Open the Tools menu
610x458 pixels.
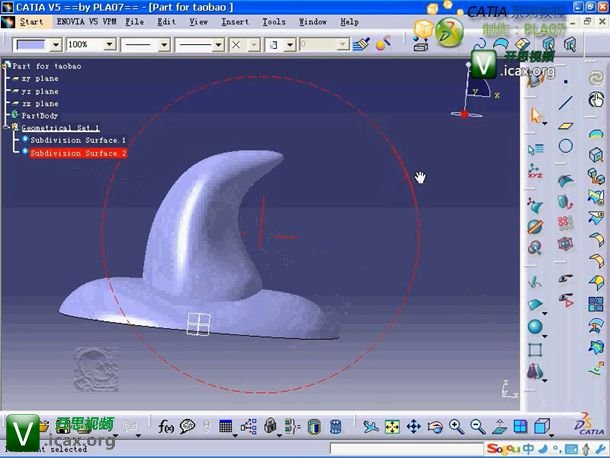(x=273, y=21)
